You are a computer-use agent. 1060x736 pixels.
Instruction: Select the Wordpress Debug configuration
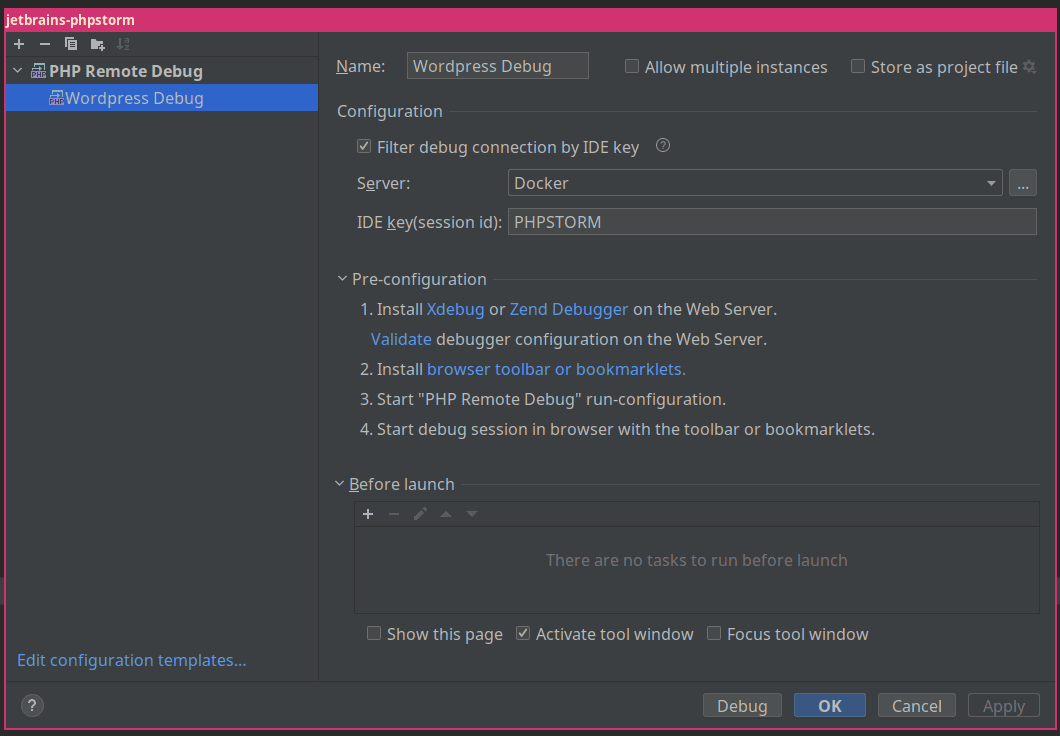click(162, 98)
